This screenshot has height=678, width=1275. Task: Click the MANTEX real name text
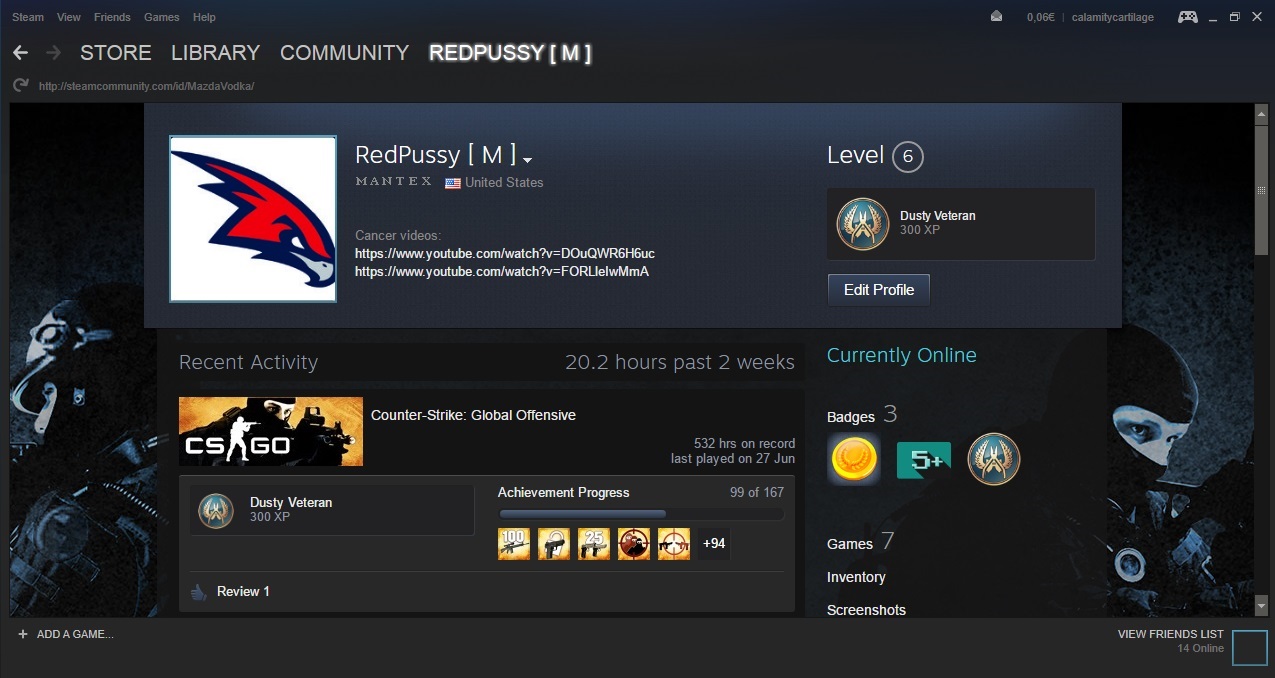click(394, 182)
